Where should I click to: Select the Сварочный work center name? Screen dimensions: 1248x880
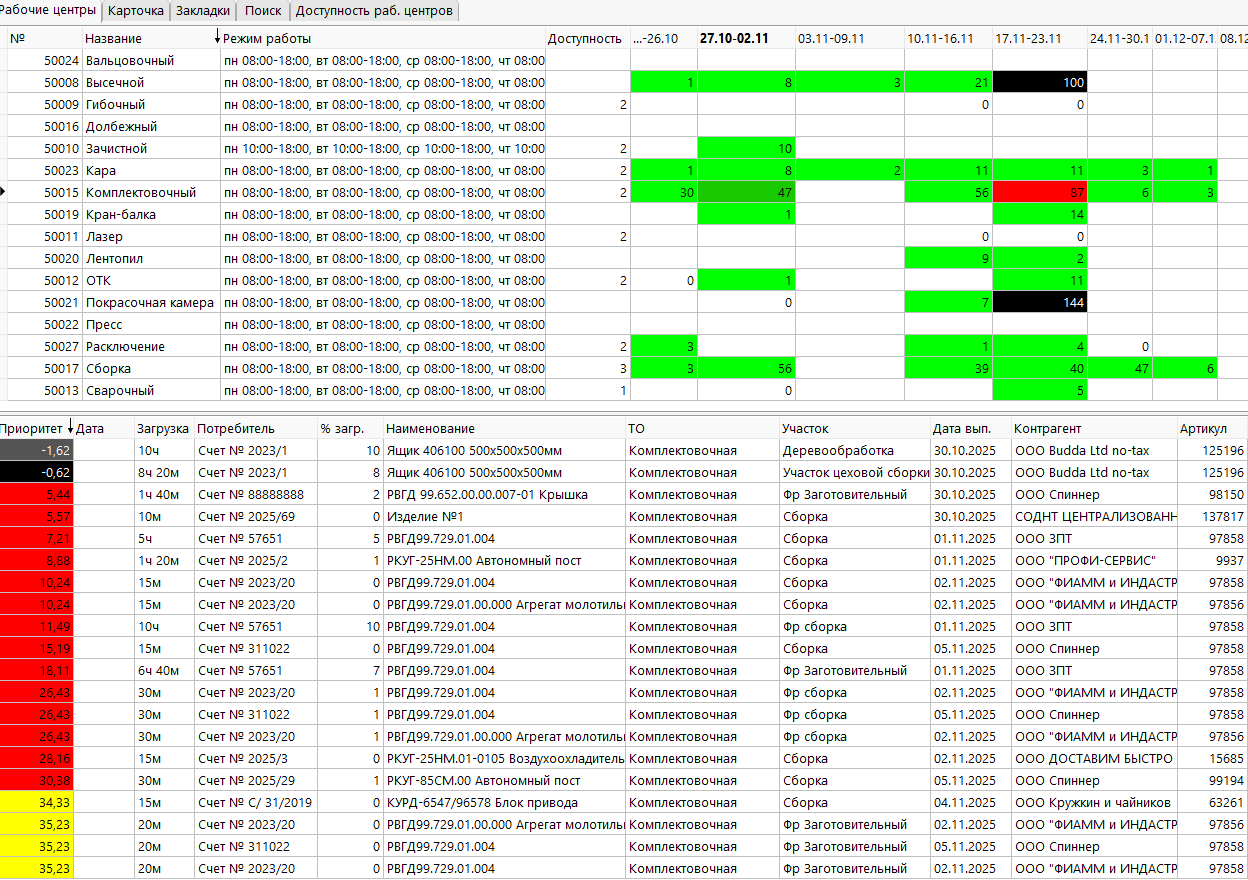pos(119,391)
